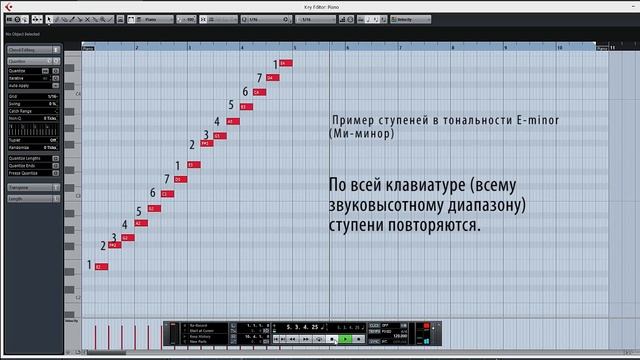The image size is (640, 360).
Task: Select the Trim tool in toolbar
Action: 72,19
